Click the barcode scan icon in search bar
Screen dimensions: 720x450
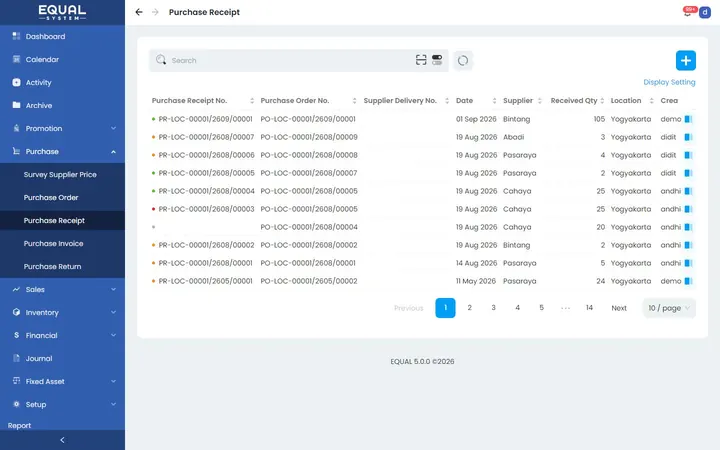click(x=421, y=60)
